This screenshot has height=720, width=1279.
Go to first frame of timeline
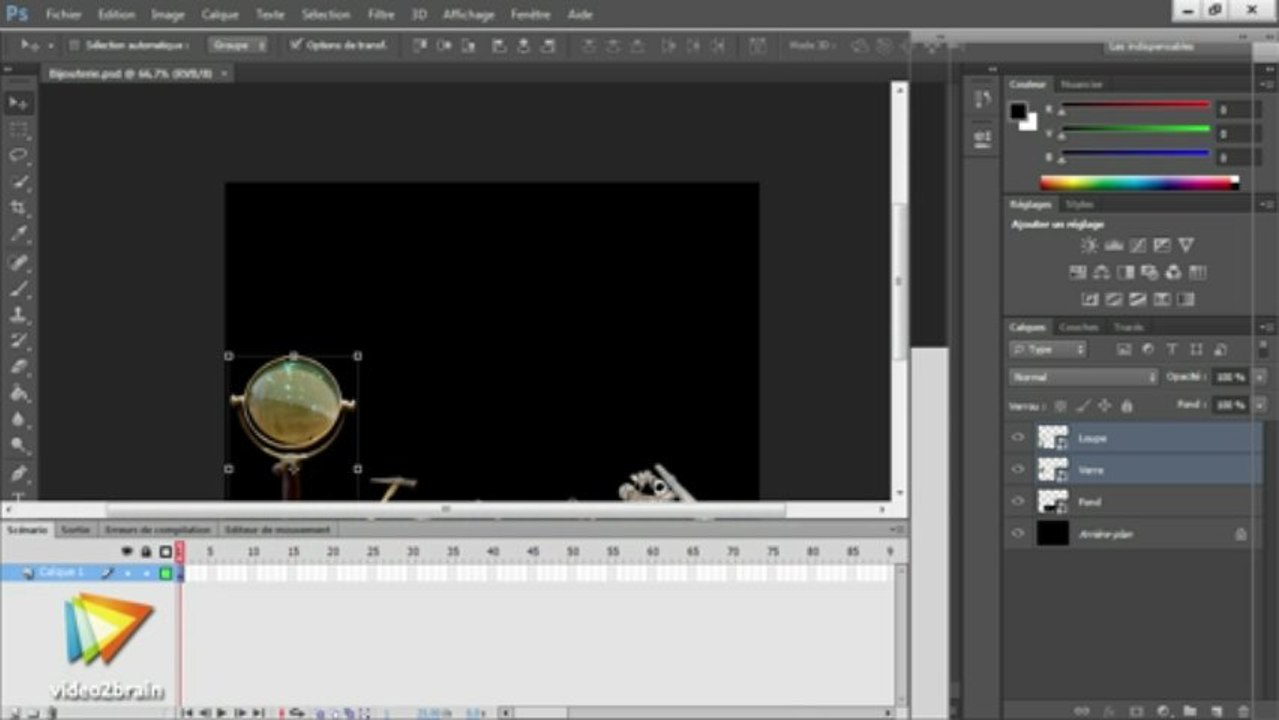pos(187,712)
